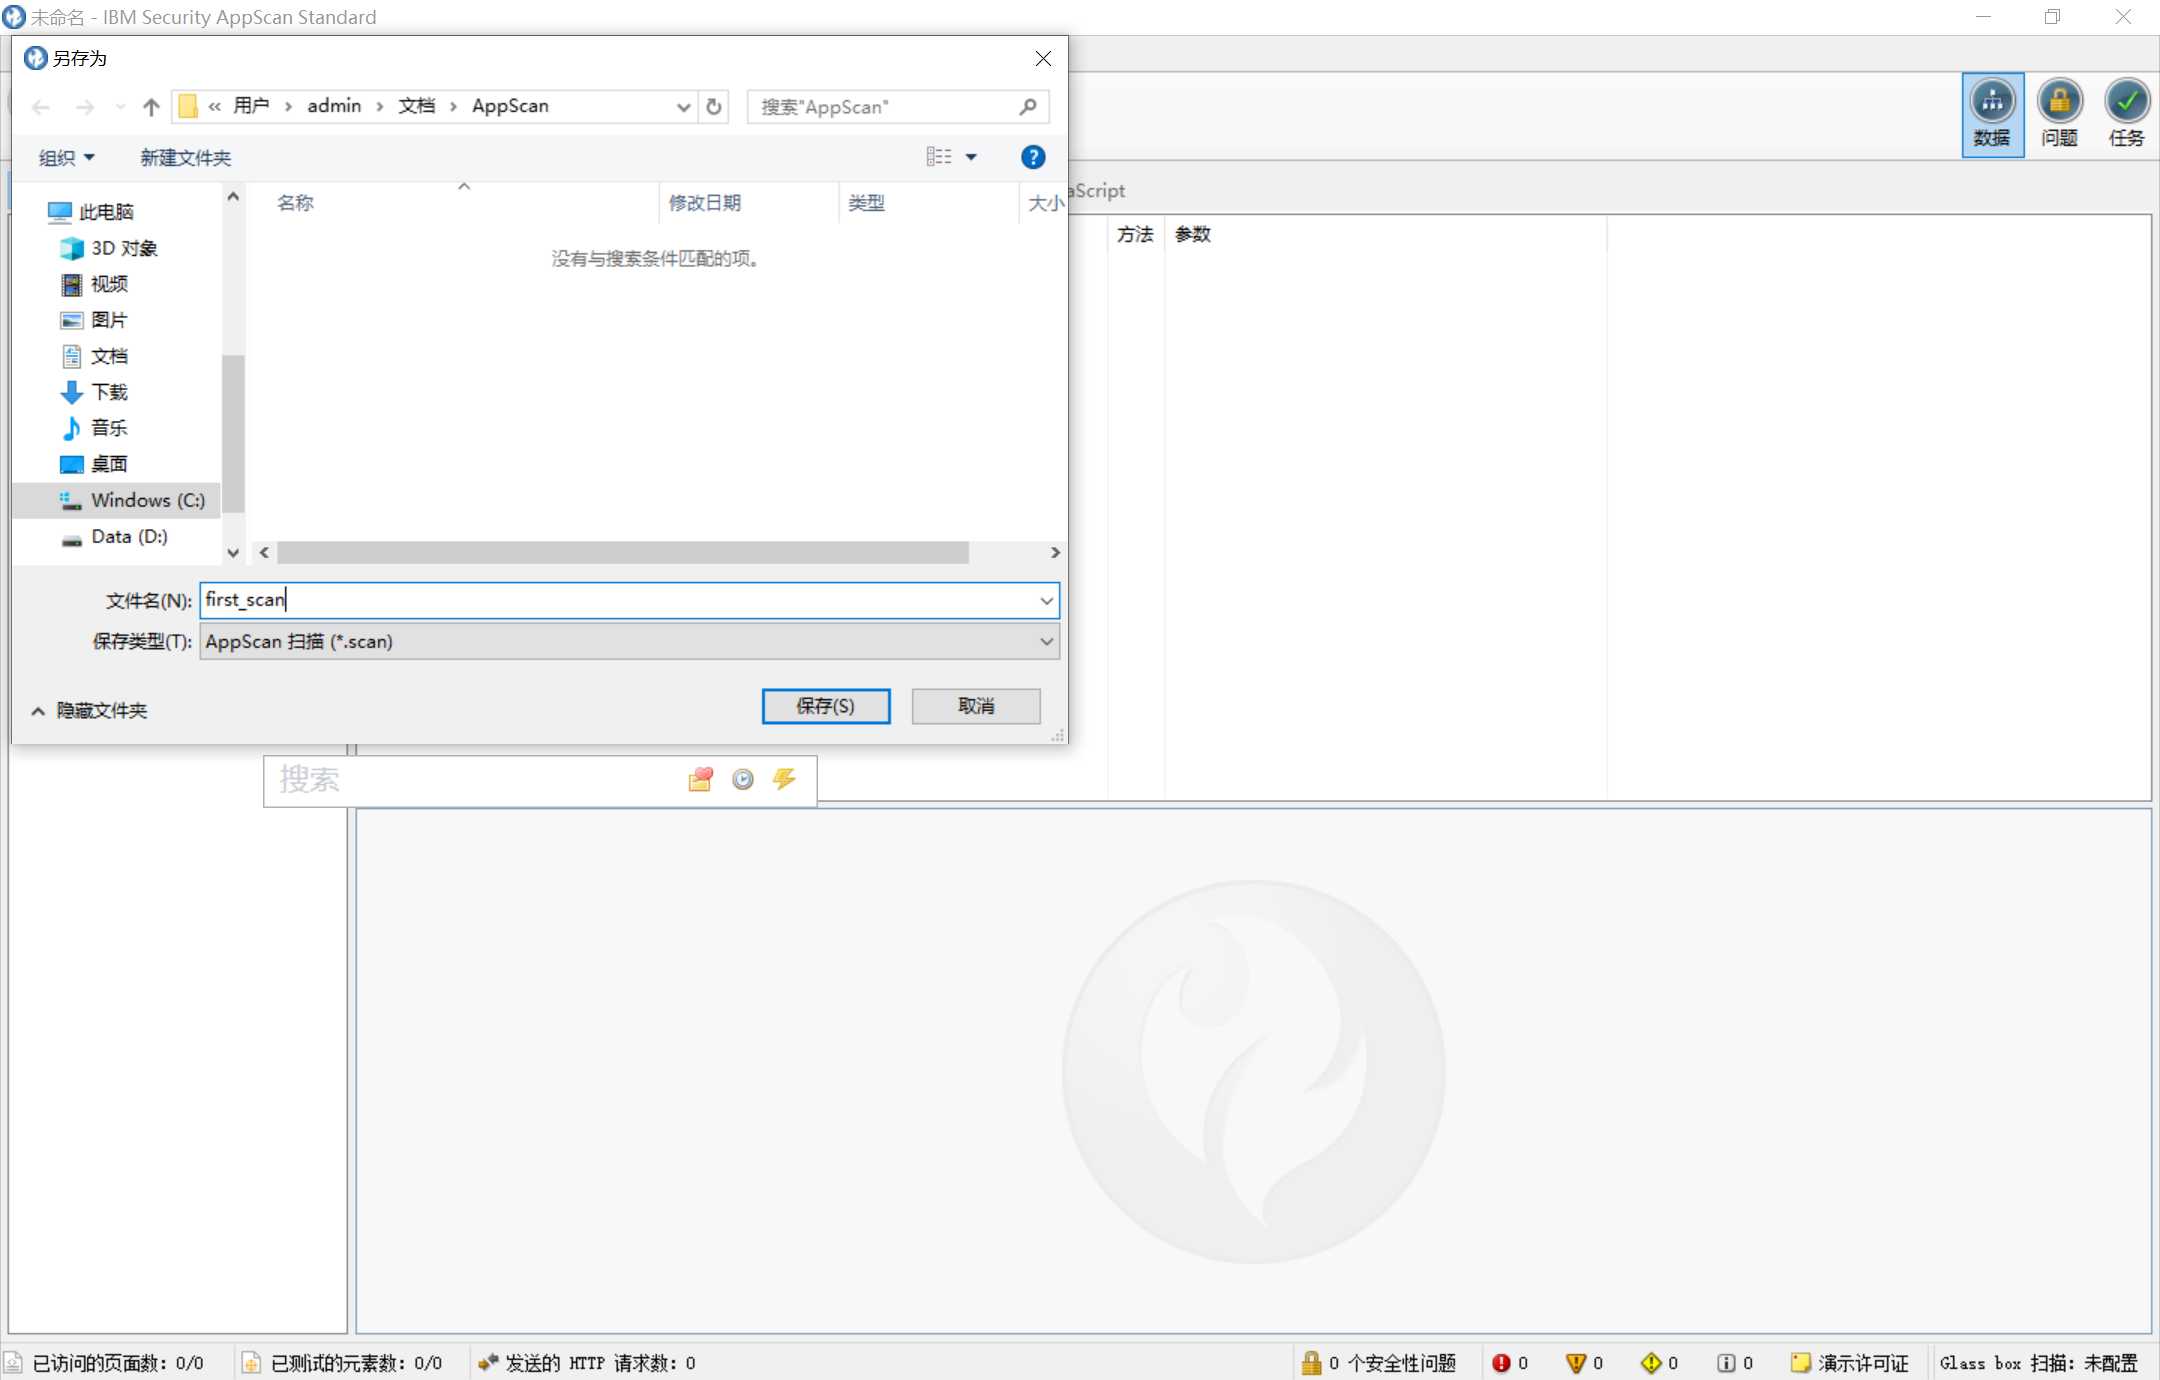2160x1380 pixels.
Task: Switch to the Issues (问题) view
Action: click(2059, 114)
